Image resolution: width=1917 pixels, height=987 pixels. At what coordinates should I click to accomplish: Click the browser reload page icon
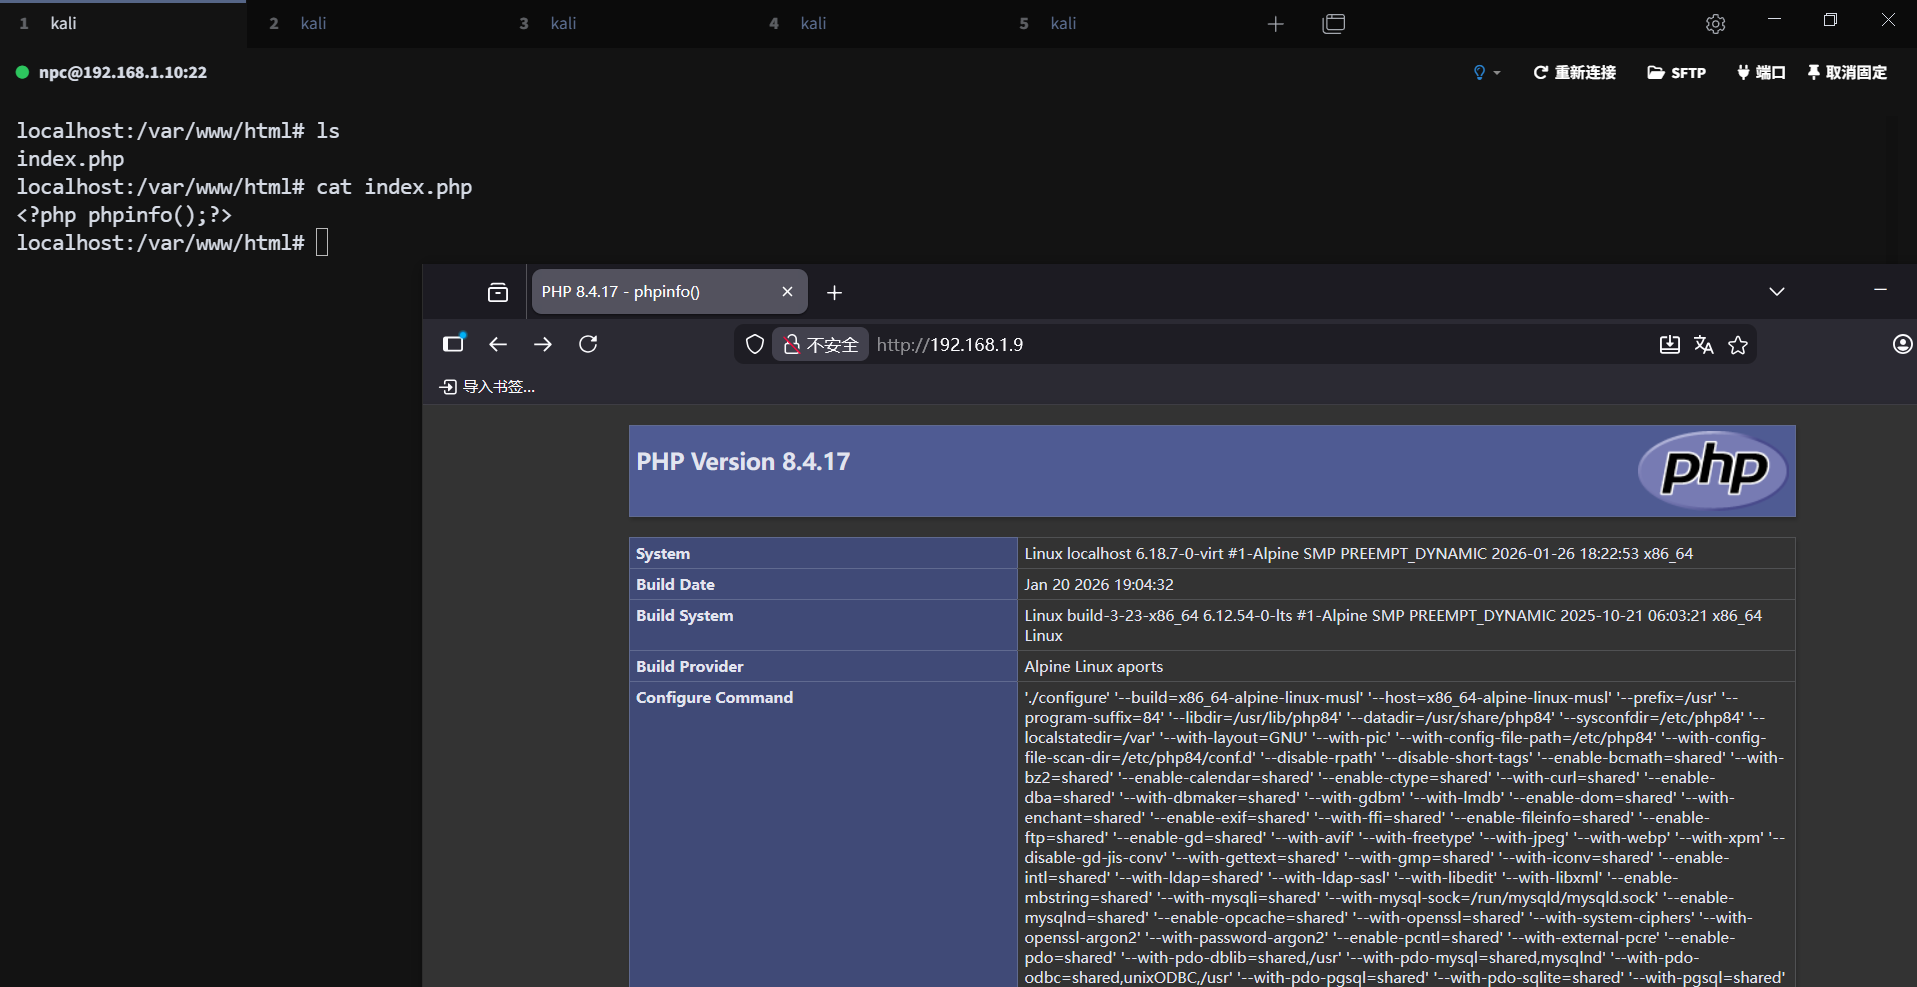(588, 344)
